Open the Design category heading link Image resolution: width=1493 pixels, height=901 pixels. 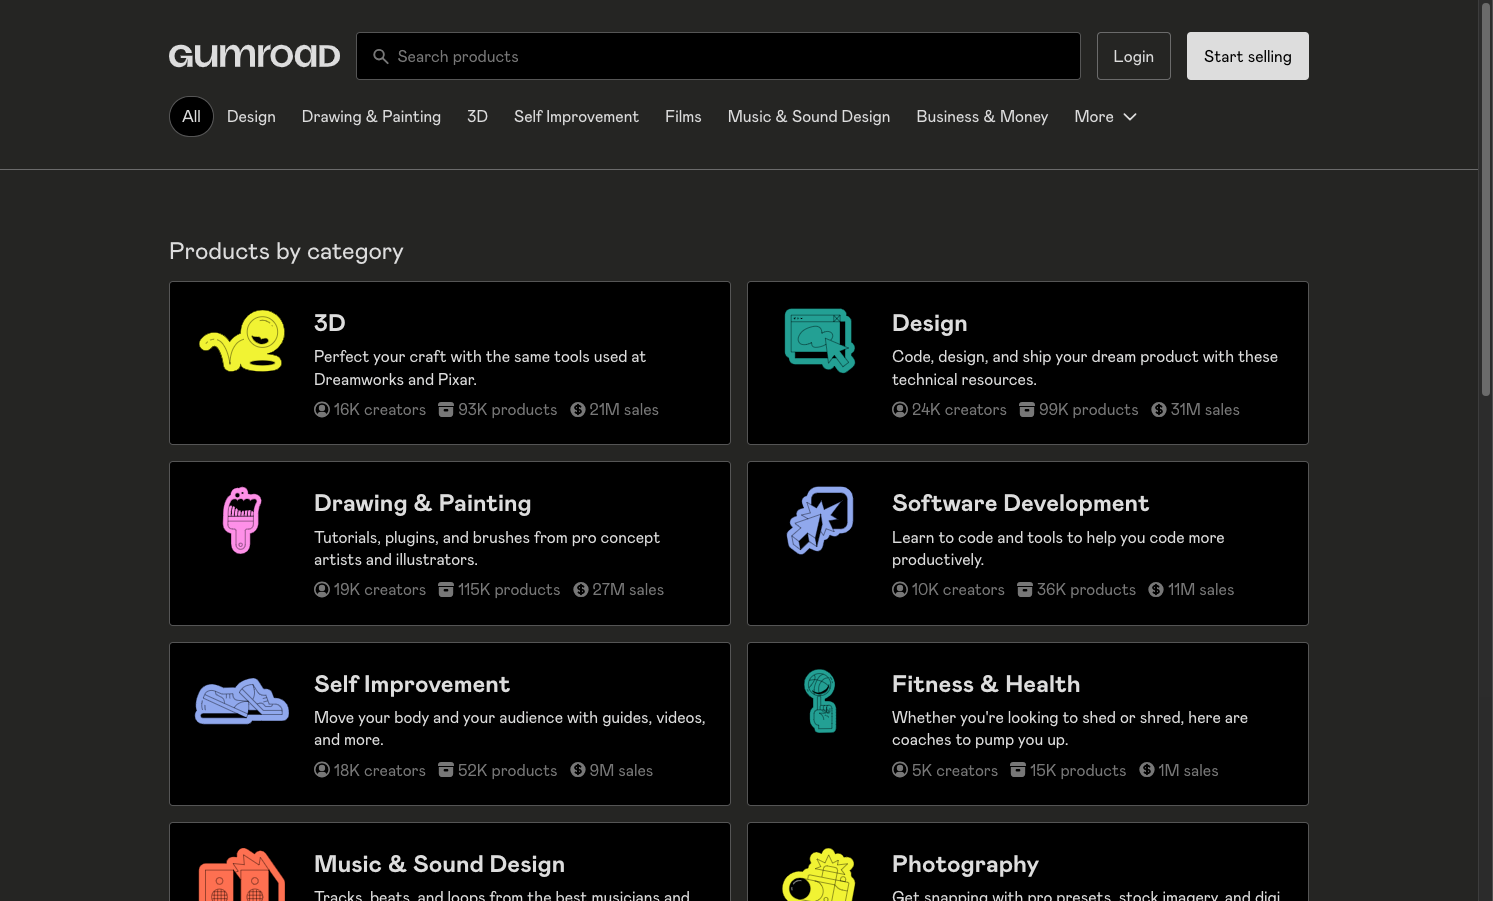point(930,323)
